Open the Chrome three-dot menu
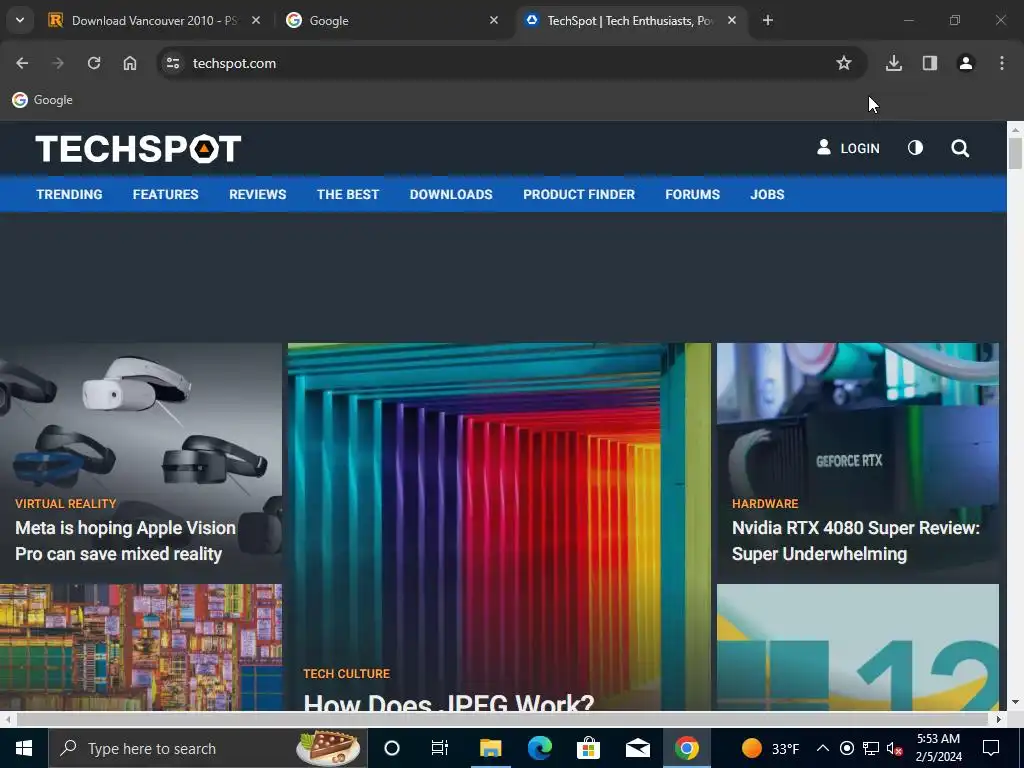The image size is (1024, 768). click(1002, 63)
